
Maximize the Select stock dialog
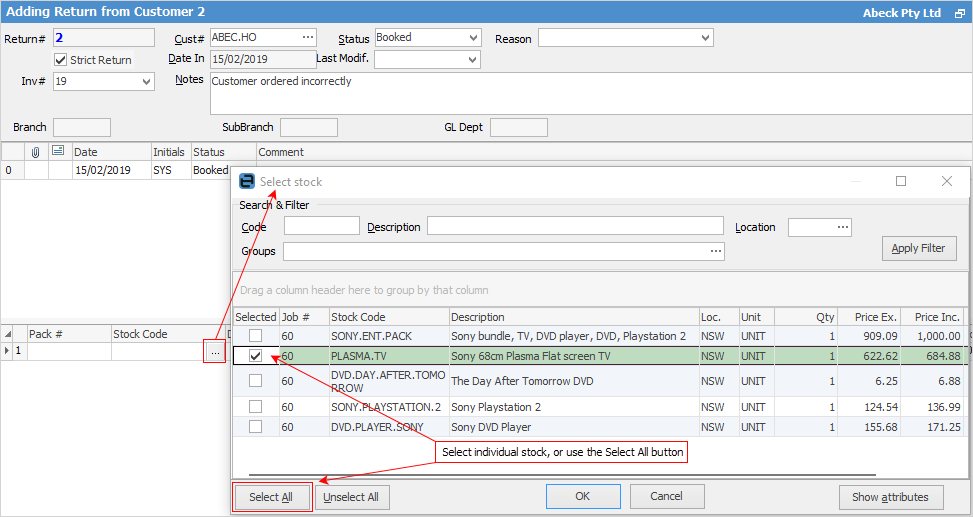tap(901, 181)
